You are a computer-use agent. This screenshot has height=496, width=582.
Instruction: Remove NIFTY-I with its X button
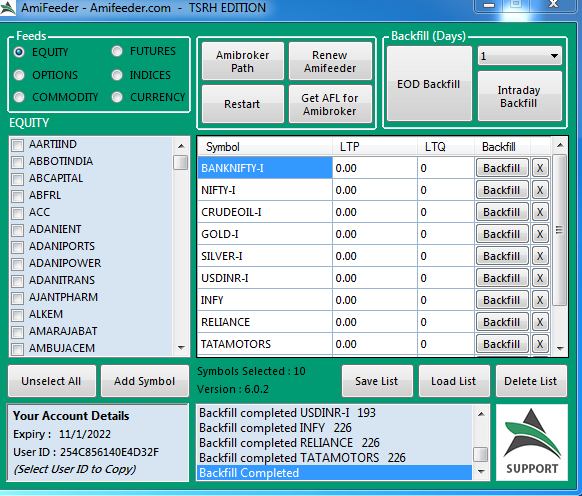(x=540, y=190)
